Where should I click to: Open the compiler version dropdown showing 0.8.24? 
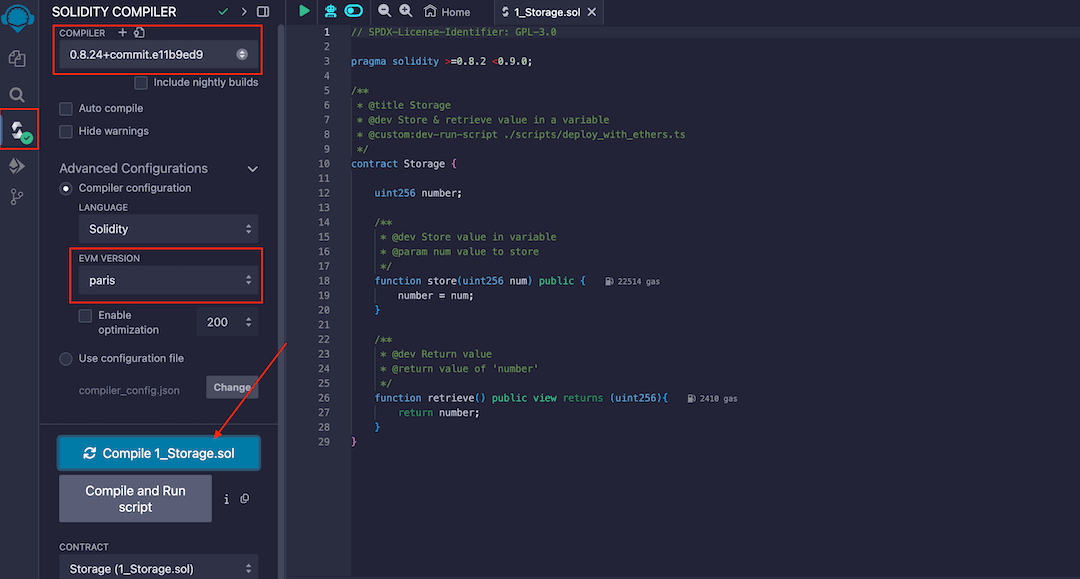pyautogui.click(x=157, y=55)
